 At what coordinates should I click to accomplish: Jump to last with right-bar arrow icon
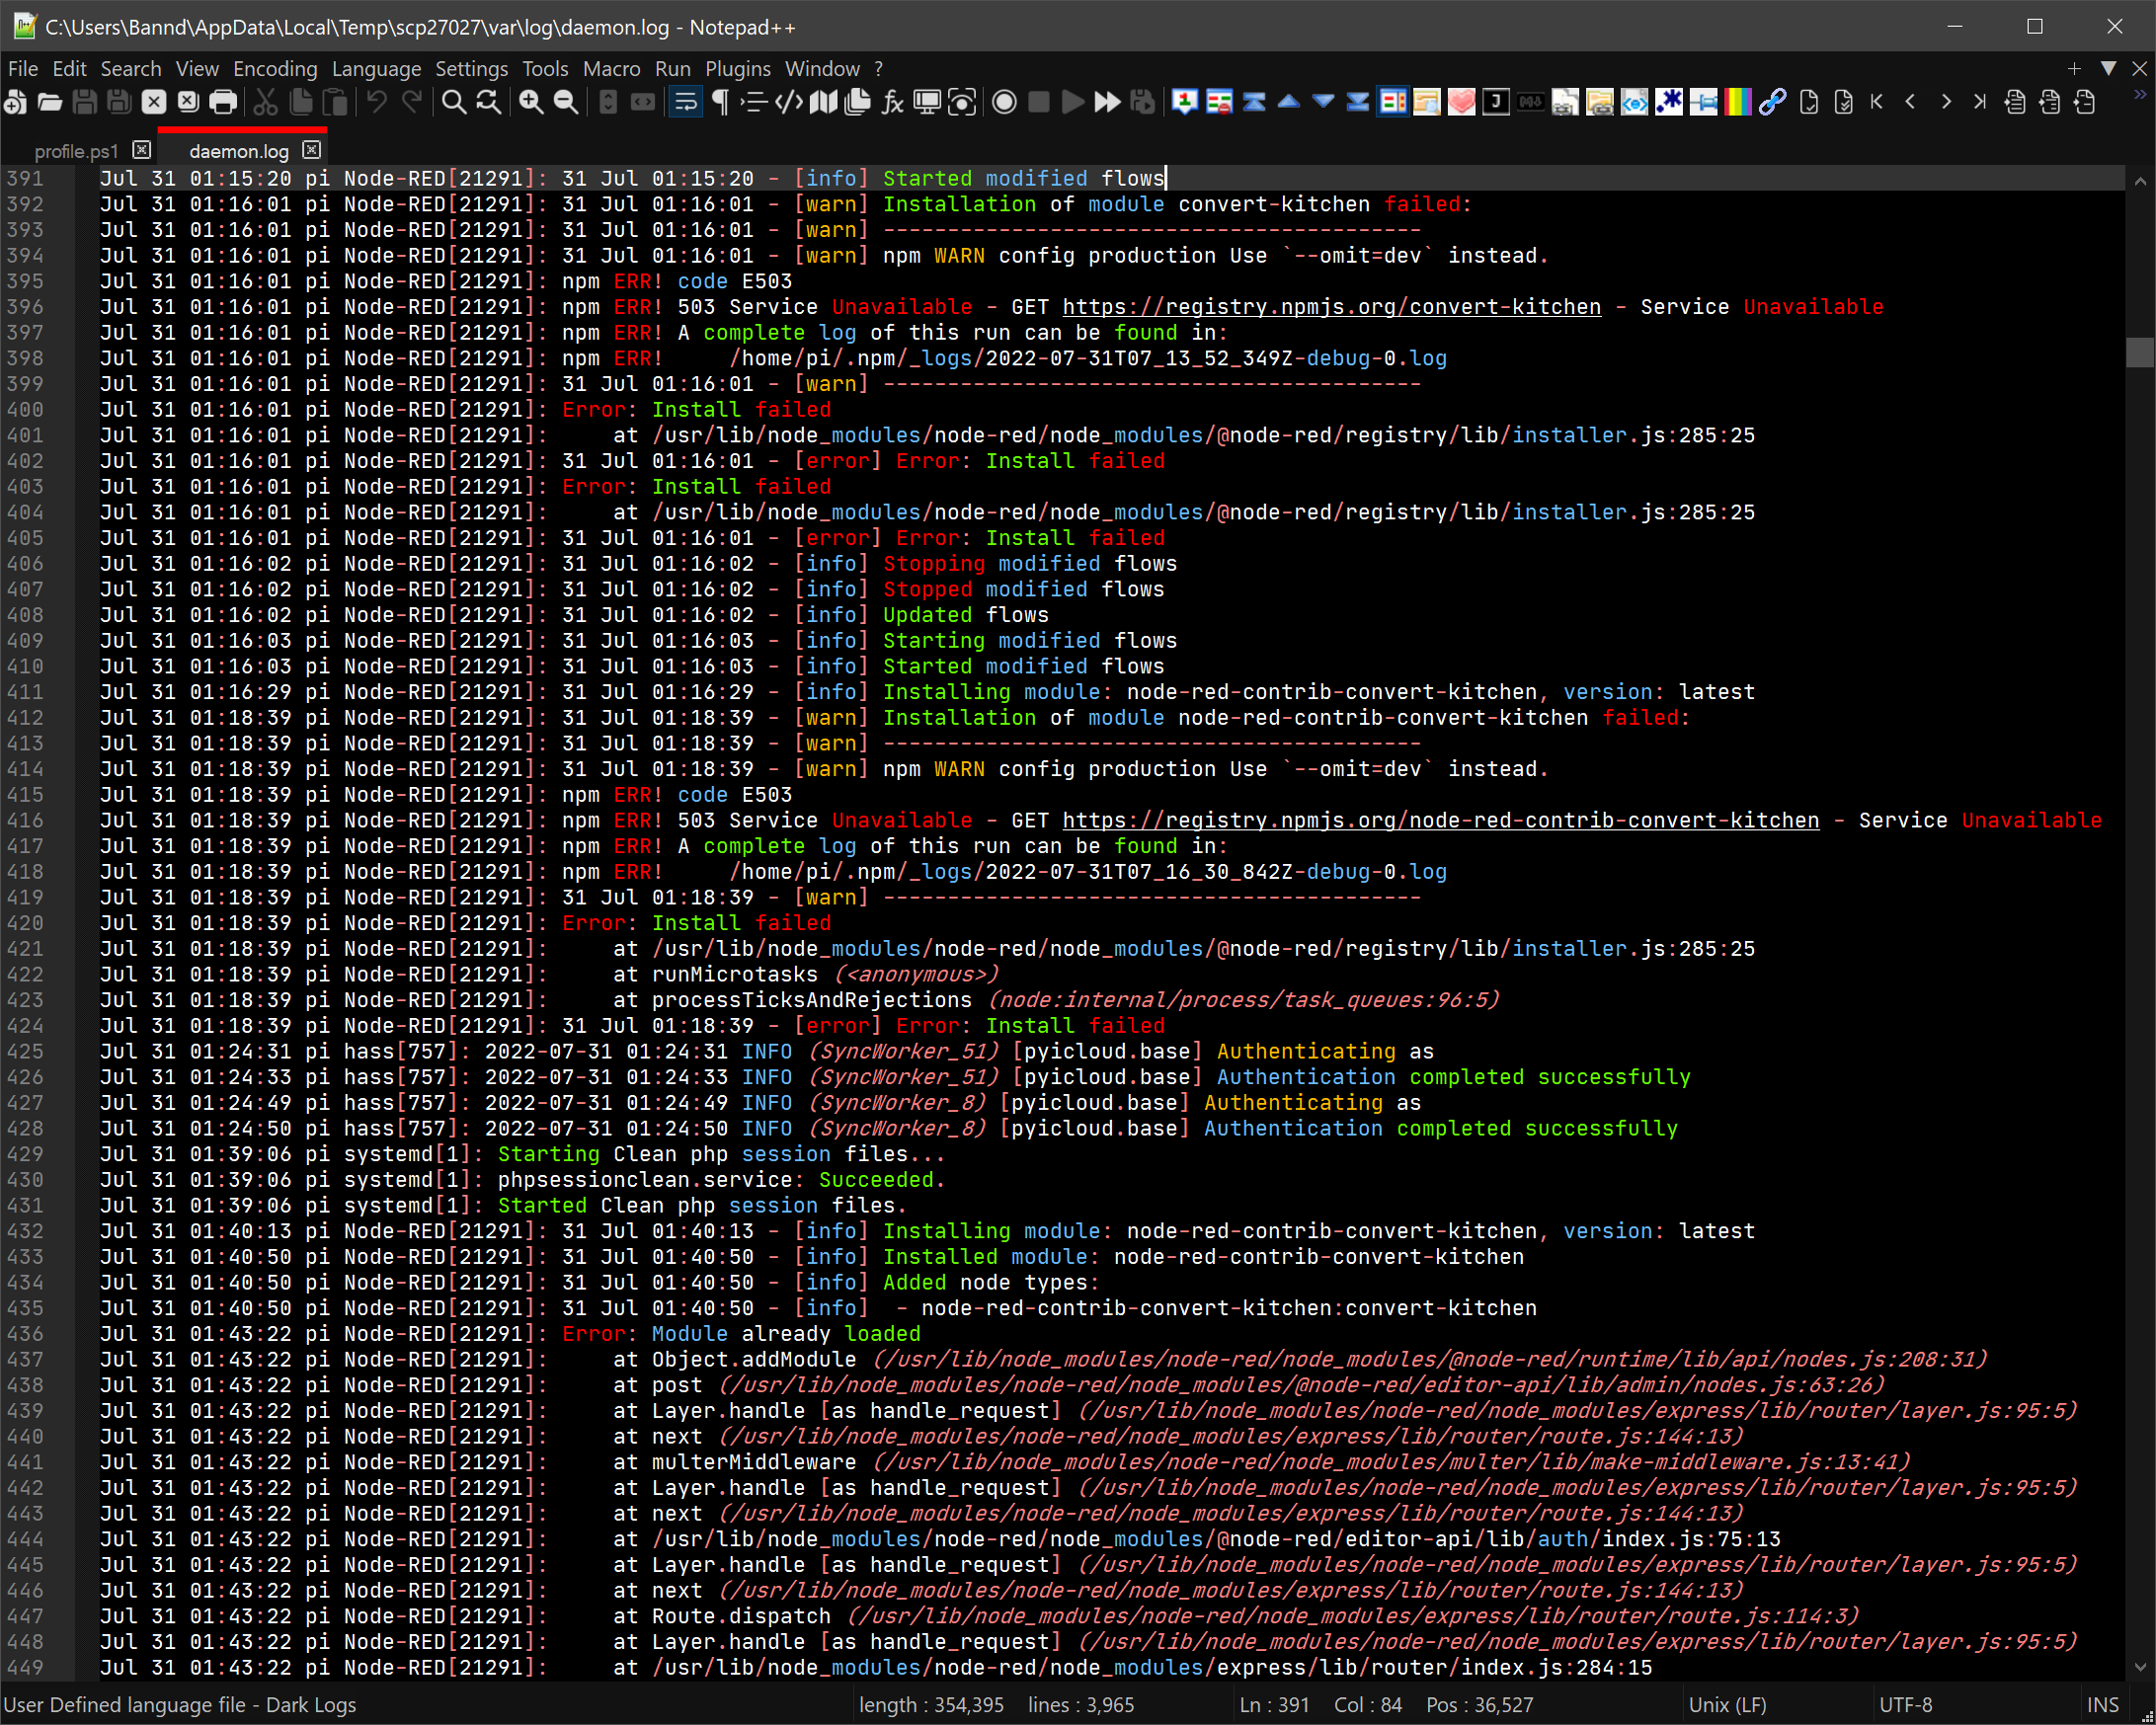[x=1979, y=102]
